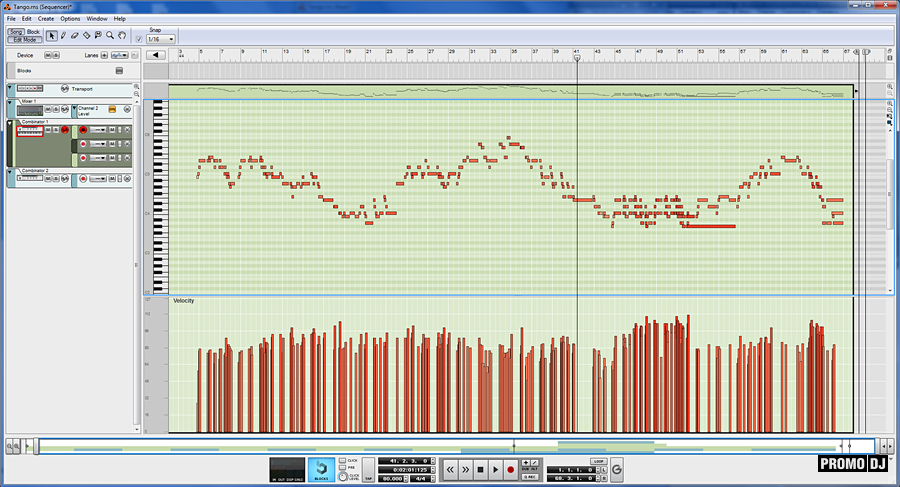Zoom out the note edit lane at right
The image size is (900, 487).
click(x=890, y=110)
